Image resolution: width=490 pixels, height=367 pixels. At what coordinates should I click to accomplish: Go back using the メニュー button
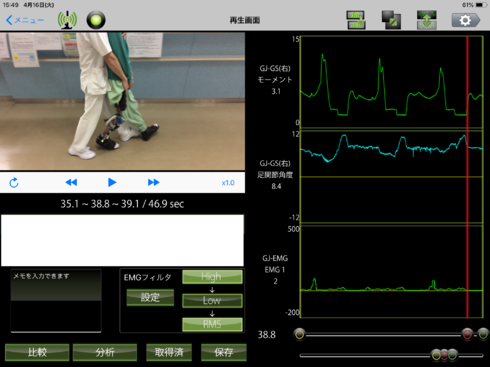25,20
